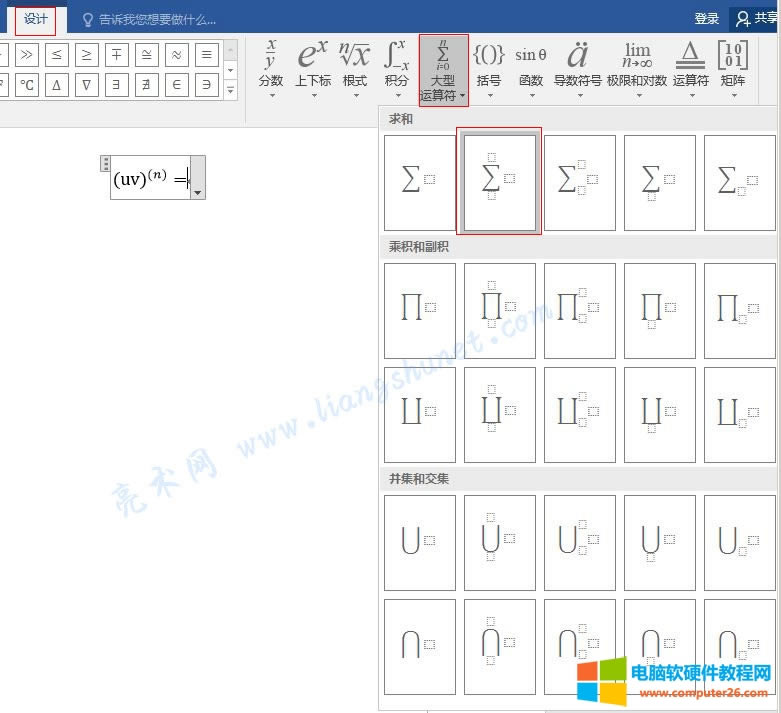The width and height of the screenshot is (781, 713).
Task: Insert the plain union operator without limits
Action: pos(419,542)
